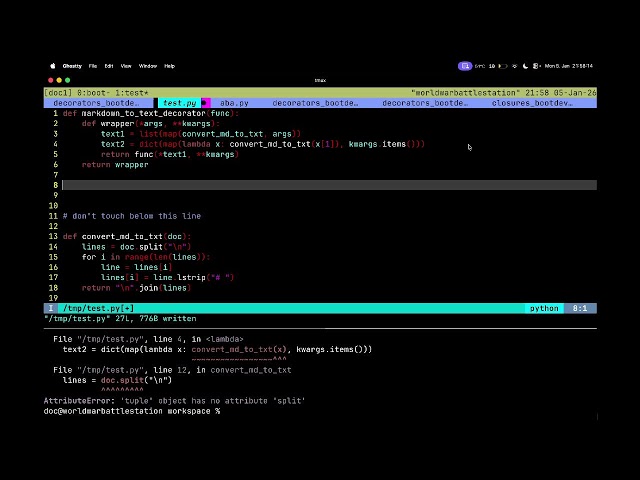The height and width of the screenshot is (480, 640).
Task: Open the closures_bootdev.. buffer tab
Action: pyautogui.click(x=532, y=103)
